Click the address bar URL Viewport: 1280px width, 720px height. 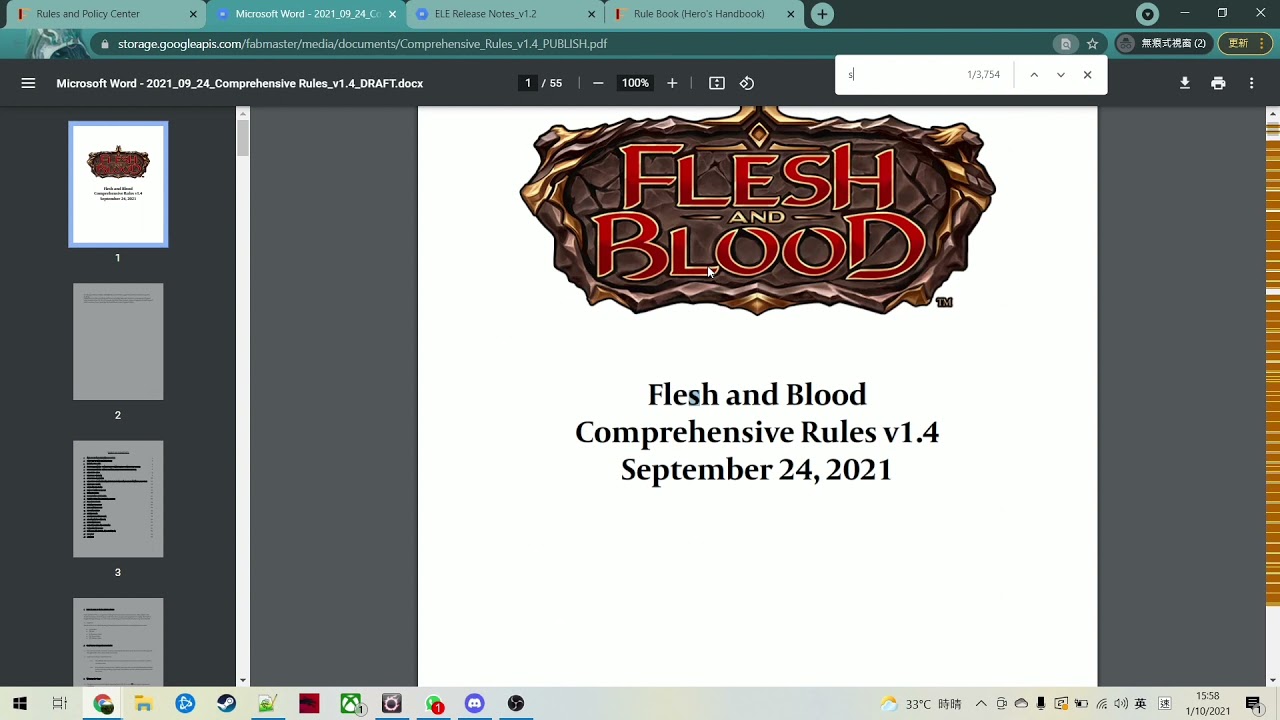(362, 44)
